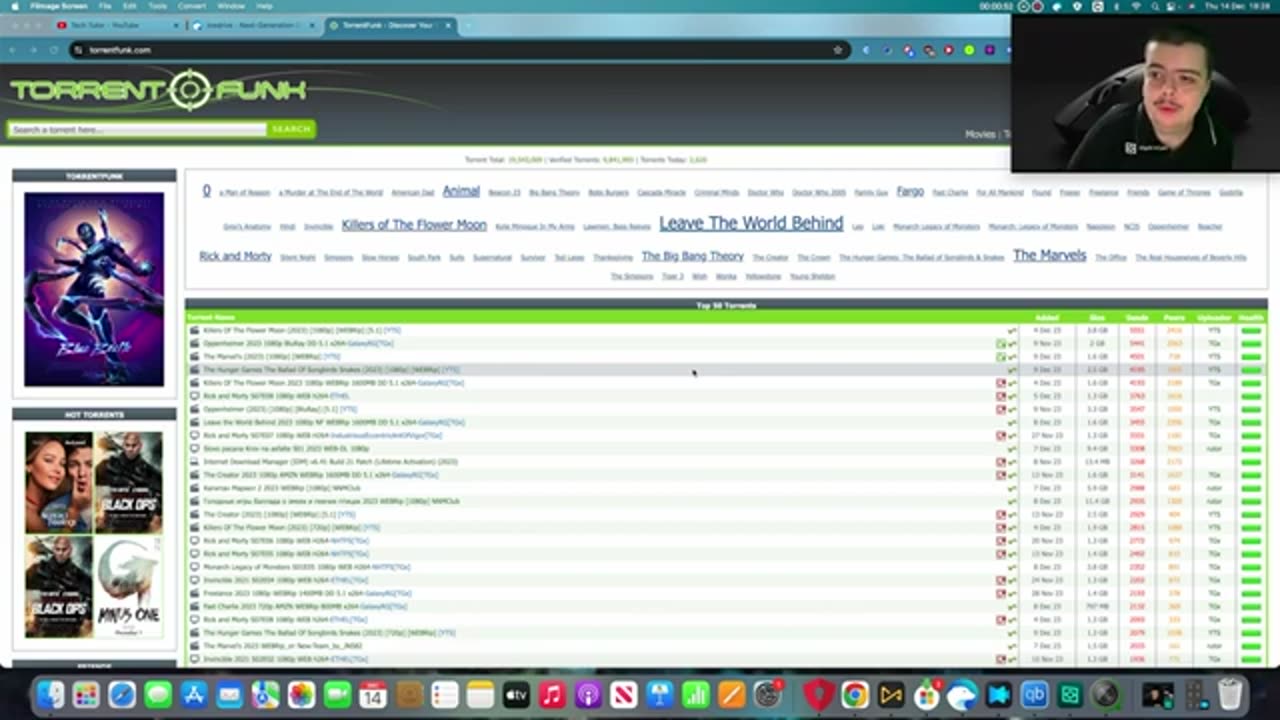Open Podcasts from the Dock
Viewport: 1280px width, 720px height.
tap(588, 694)
